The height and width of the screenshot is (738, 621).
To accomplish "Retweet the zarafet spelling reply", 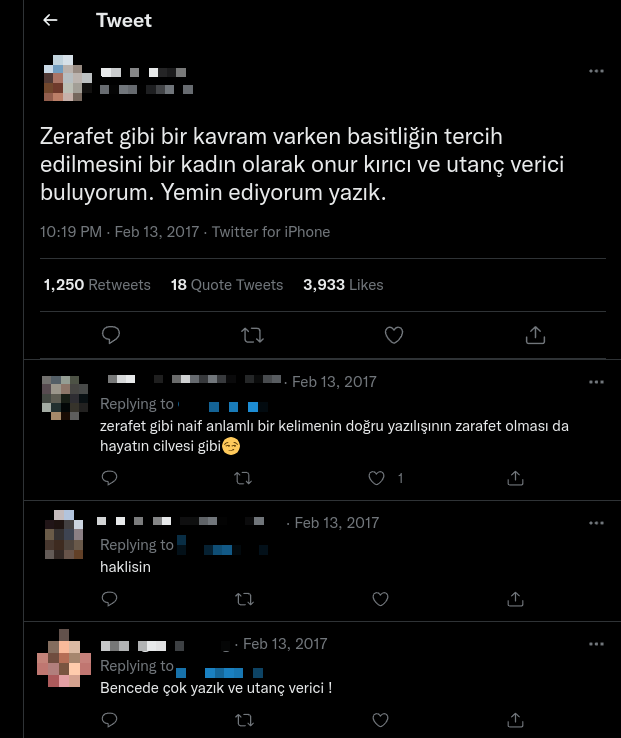I will click(243, 479).
